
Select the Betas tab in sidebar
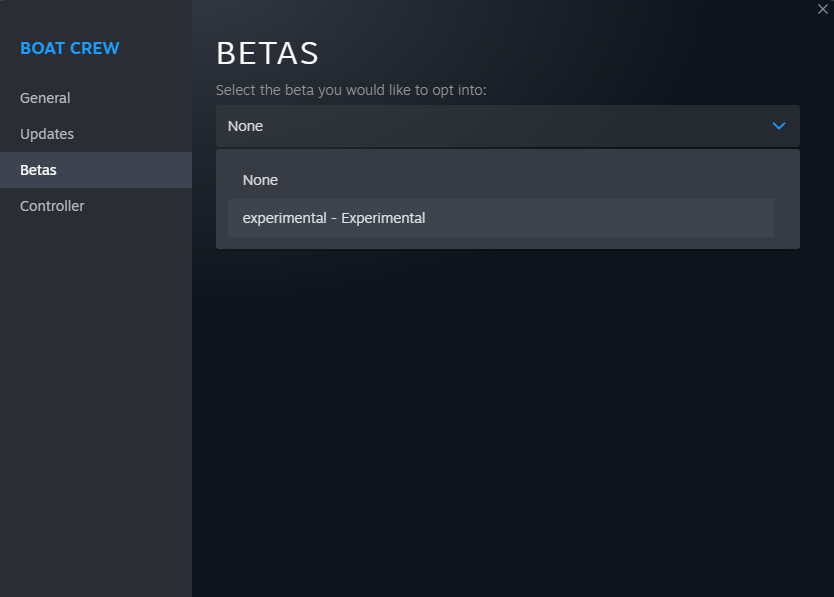pos(38,170)
